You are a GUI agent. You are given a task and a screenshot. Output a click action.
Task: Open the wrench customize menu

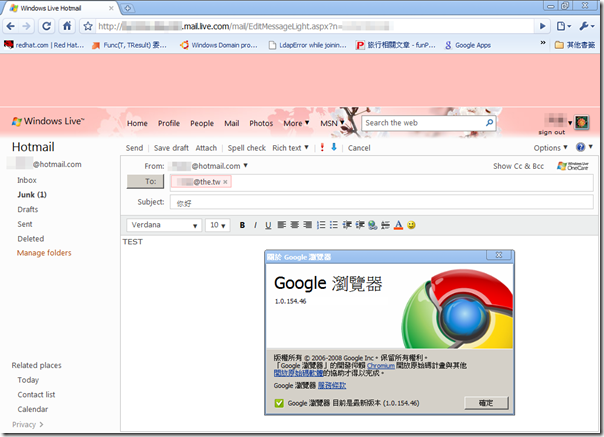click(x=586, y=26)
